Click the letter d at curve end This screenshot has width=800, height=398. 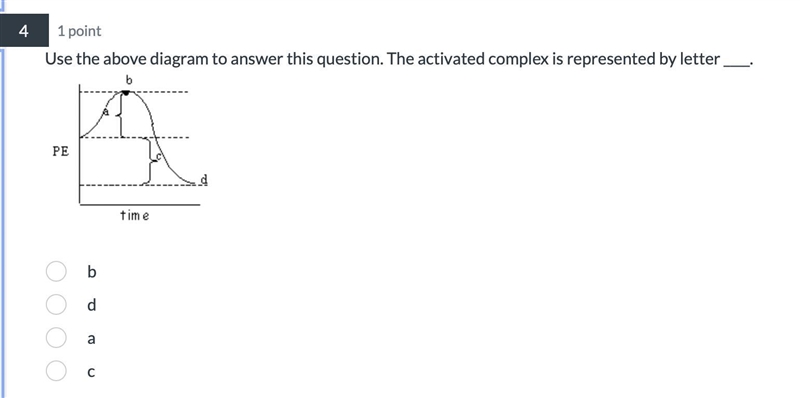tap(204, 179)
